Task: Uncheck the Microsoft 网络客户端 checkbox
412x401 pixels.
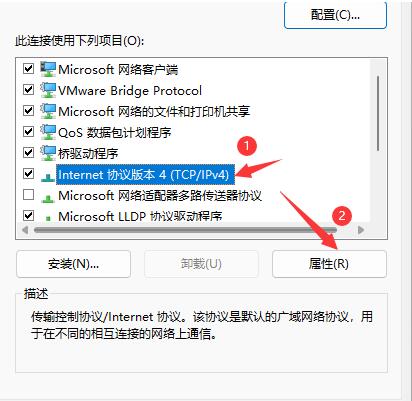Action: (x=28, y=69)
